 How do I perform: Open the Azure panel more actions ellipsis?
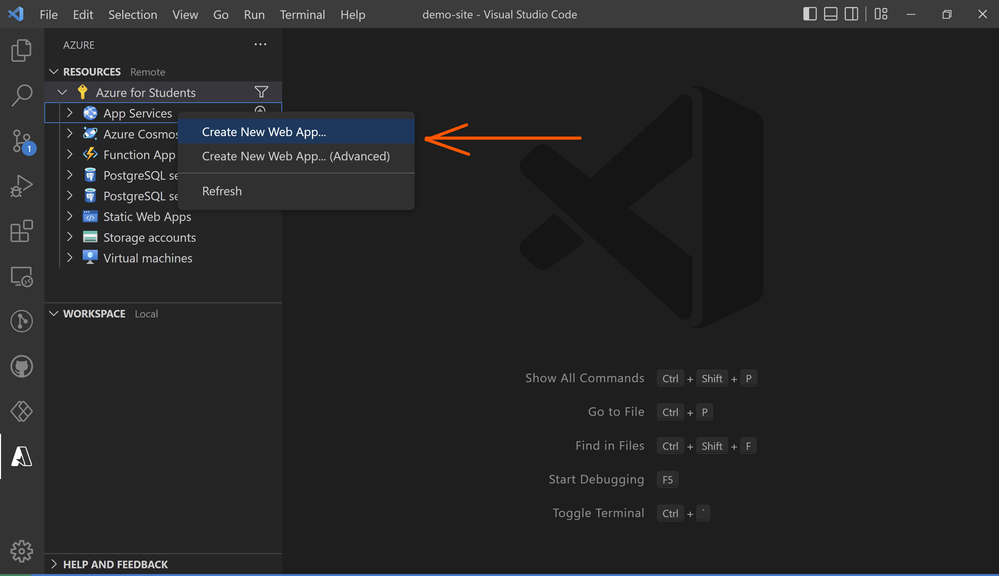tap(260, 45)
